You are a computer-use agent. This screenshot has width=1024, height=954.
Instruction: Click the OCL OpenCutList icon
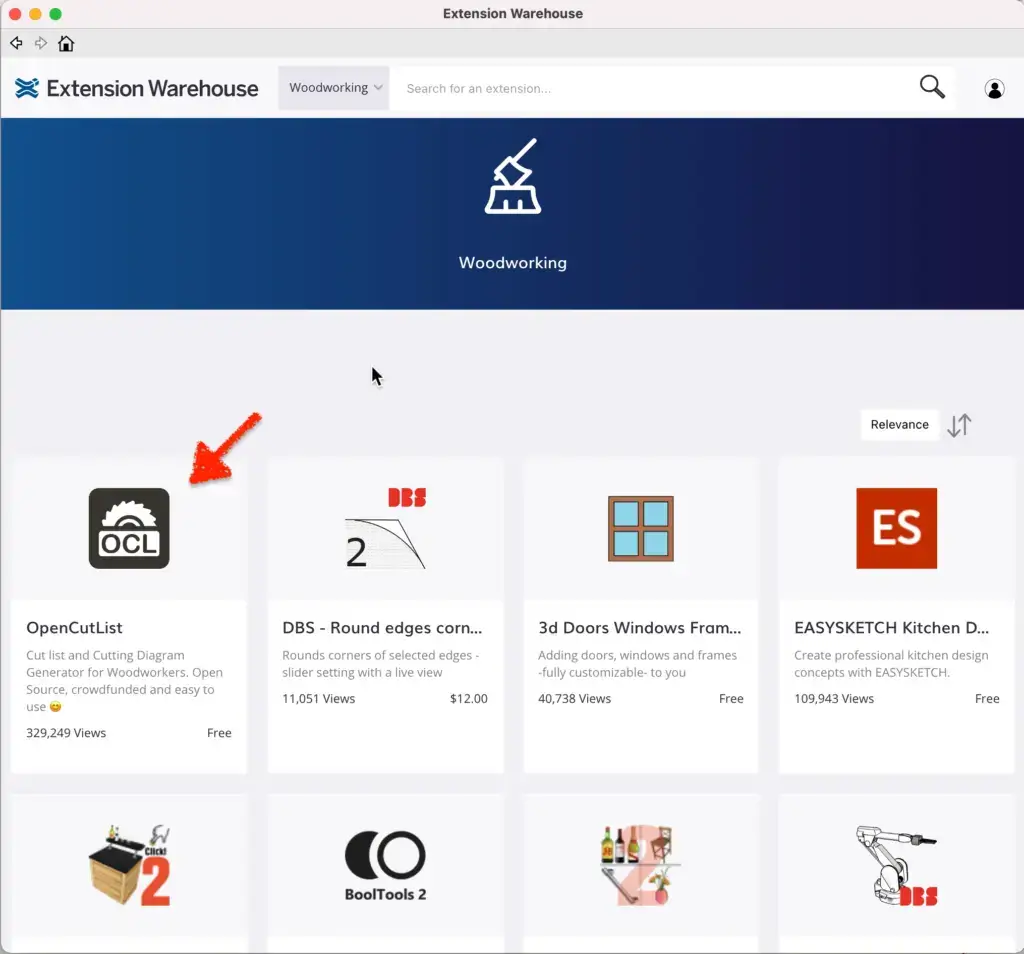129,528
